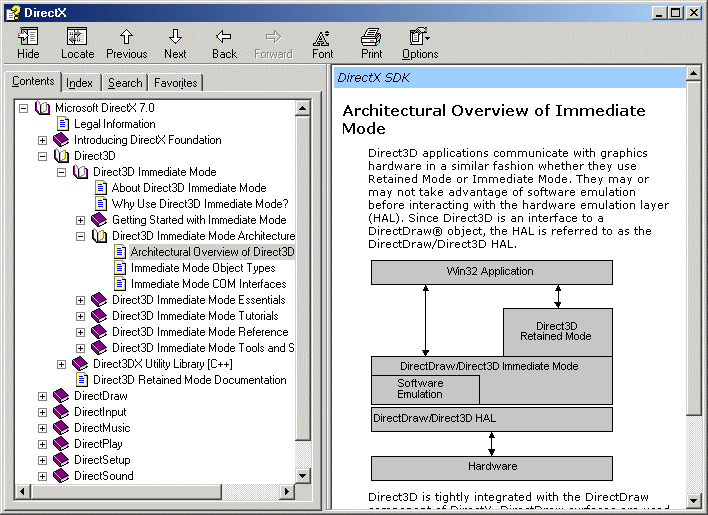Expand the DirectSound tree node
Image resolution: width=708 pixels, height=515 pixels.
pyautogui.click(x=42, y=476)
